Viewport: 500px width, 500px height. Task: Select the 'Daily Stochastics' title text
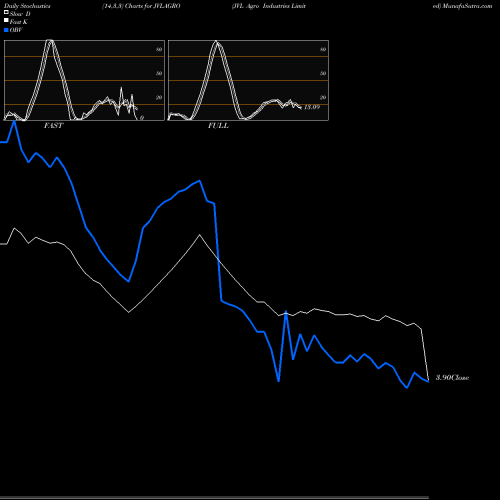click(27, 6)
